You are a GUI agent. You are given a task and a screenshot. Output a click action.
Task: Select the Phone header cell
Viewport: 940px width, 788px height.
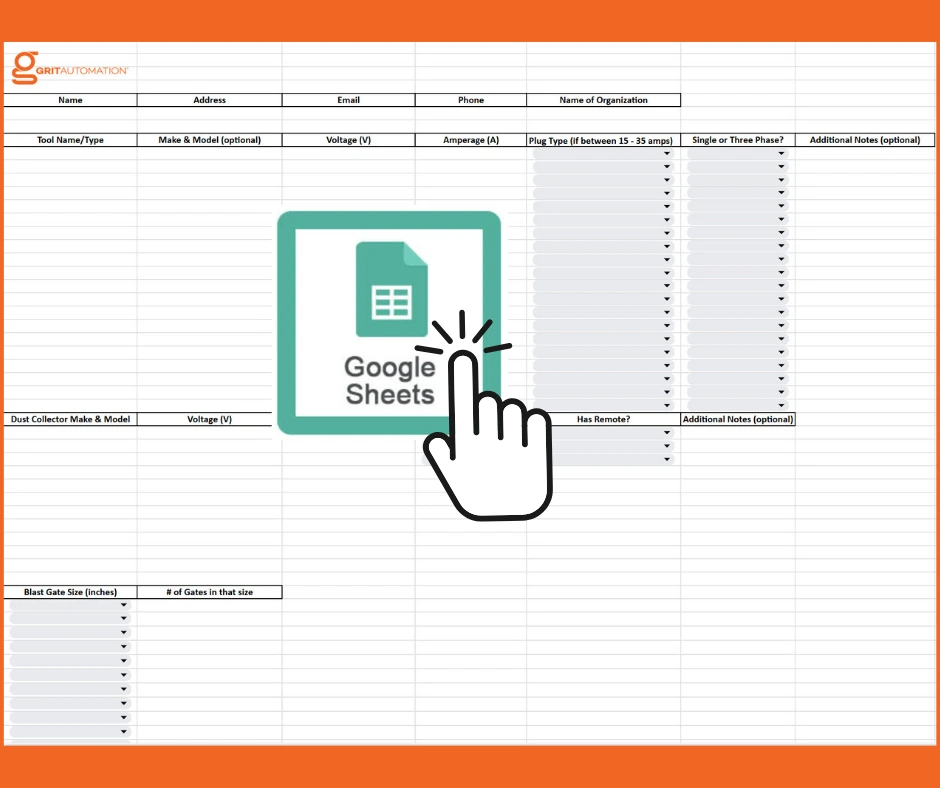(471, 100)
